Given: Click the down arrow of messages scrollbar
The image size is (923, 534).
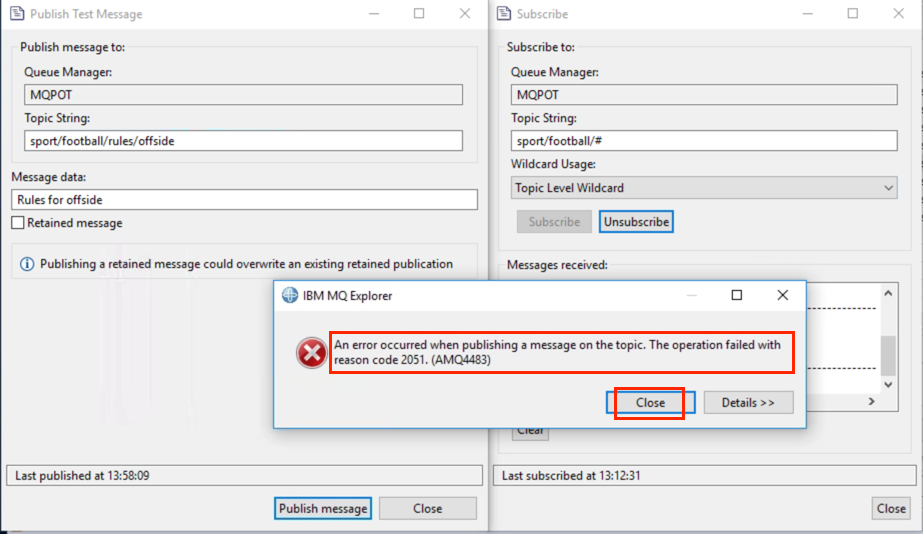Looking at the screenshot, I should tap(888, 384).
